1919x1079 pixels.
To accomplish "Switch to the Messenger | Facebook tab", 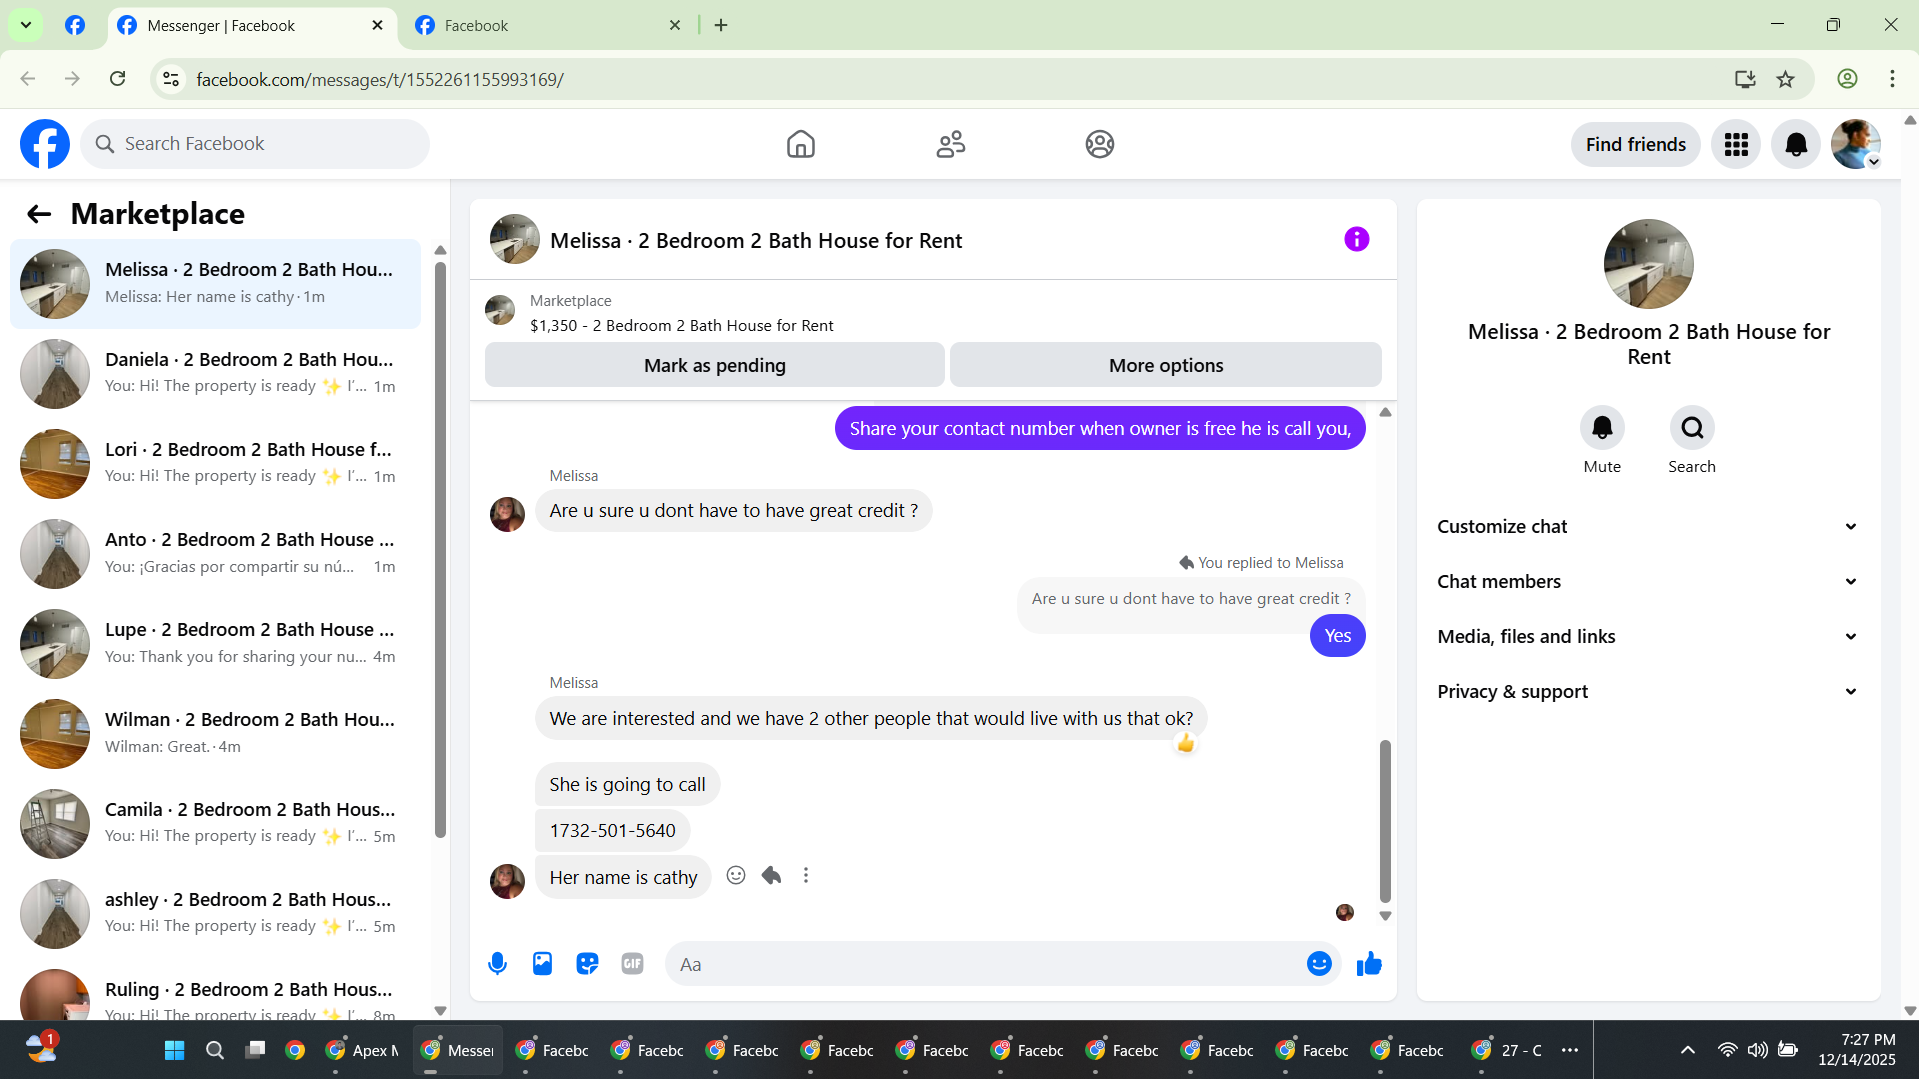I will 250,26.
